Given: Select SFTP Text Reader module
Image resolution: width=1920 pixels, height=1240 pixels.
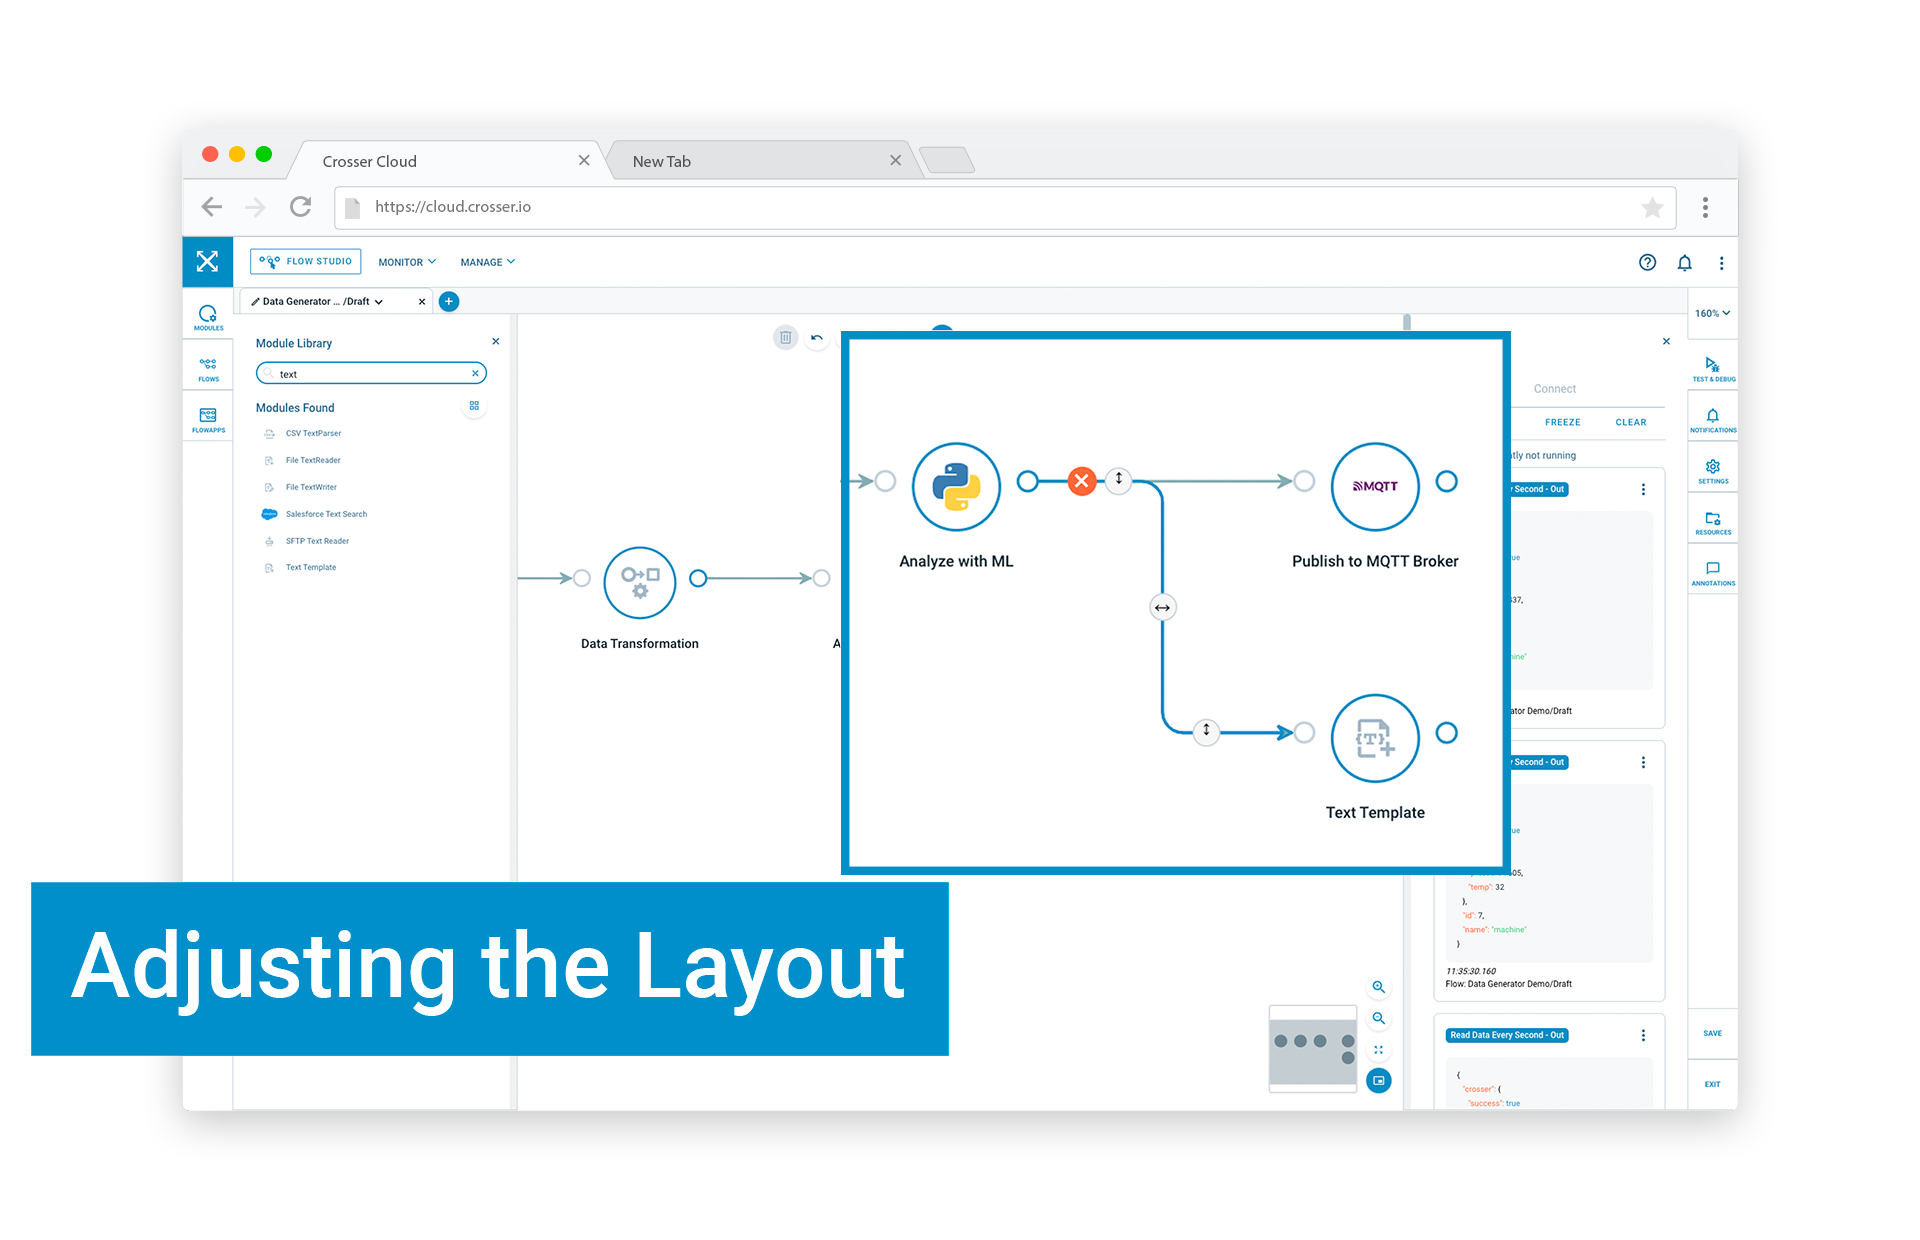Looking at the screenshot, I should point(317,541).
